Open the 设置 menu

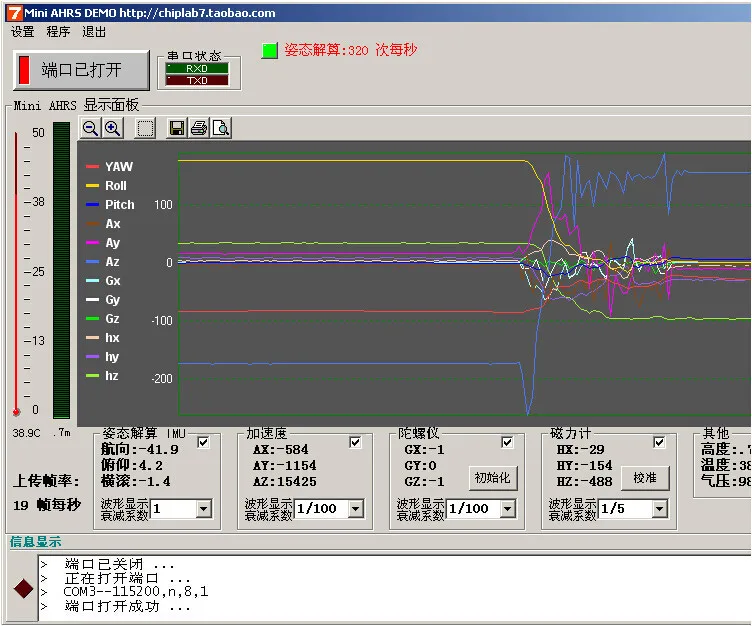tap(23, 32)
